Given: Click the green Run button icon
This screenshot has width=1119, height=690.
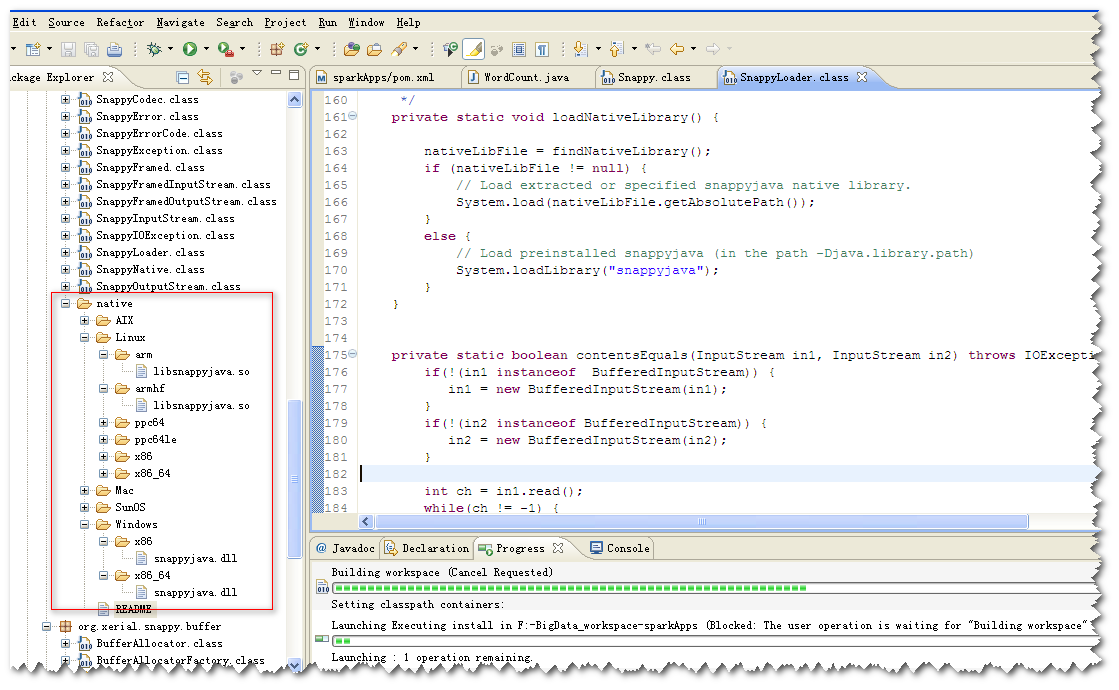Looking at the screenshot, I should click(x=189, y=48).
